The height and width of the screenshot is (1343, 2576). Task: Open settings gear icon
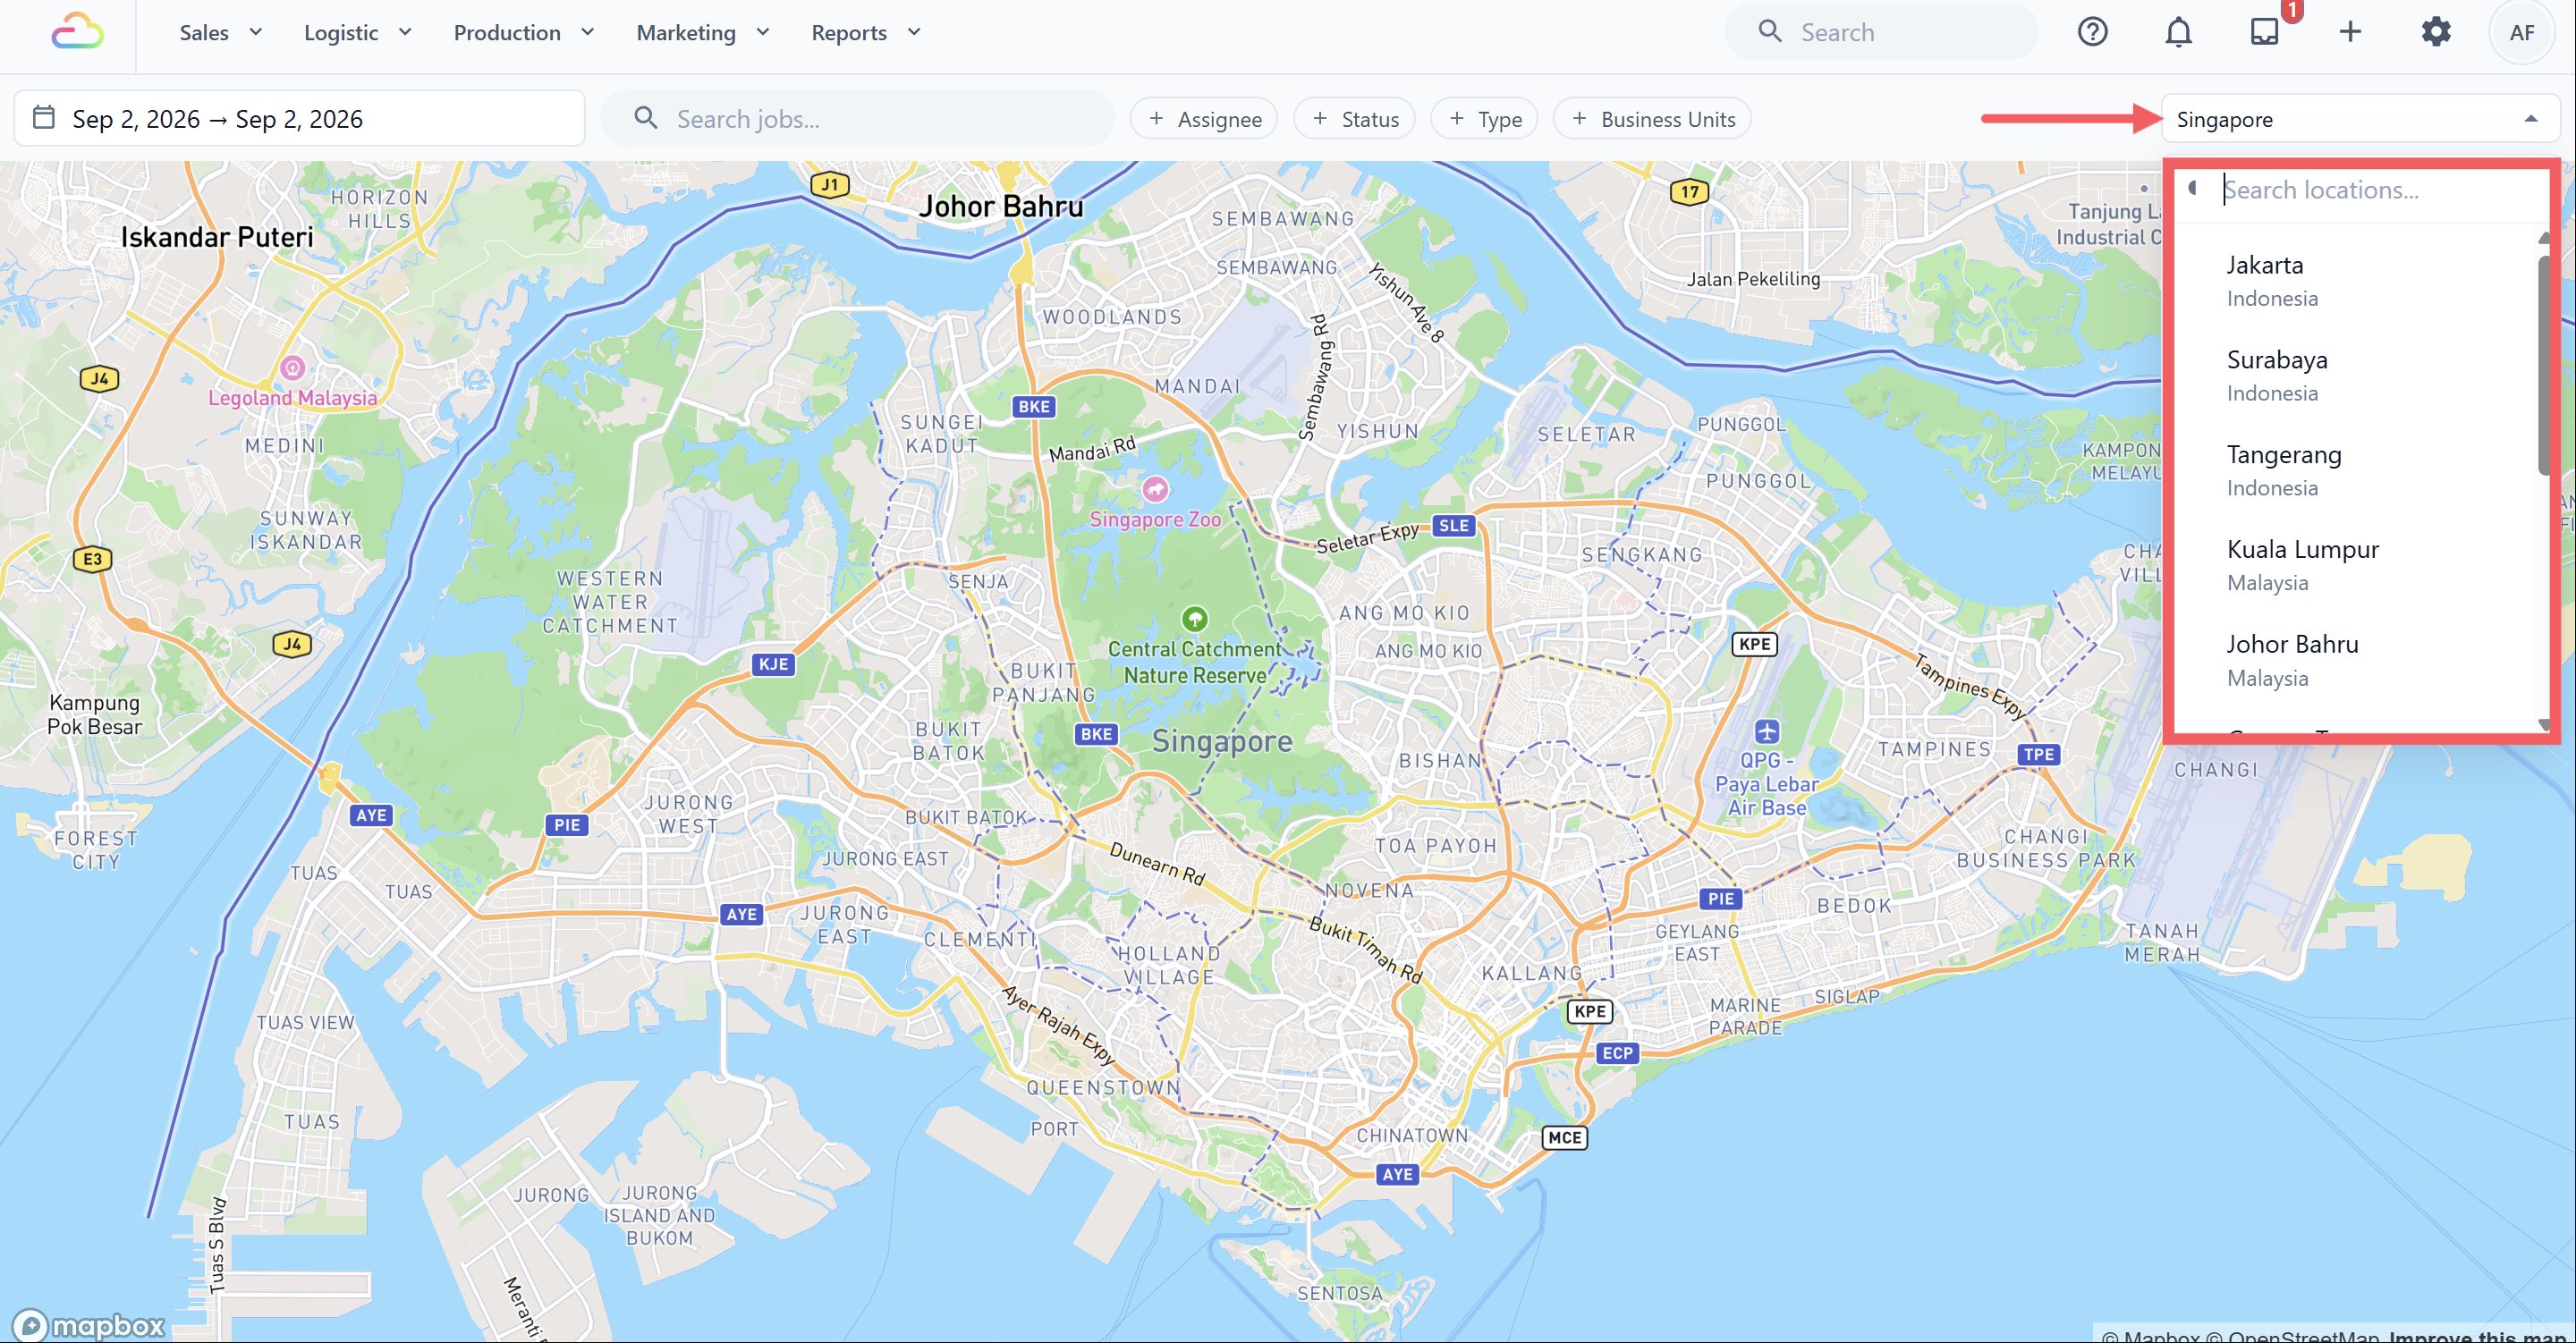[x=2436, y=32]
